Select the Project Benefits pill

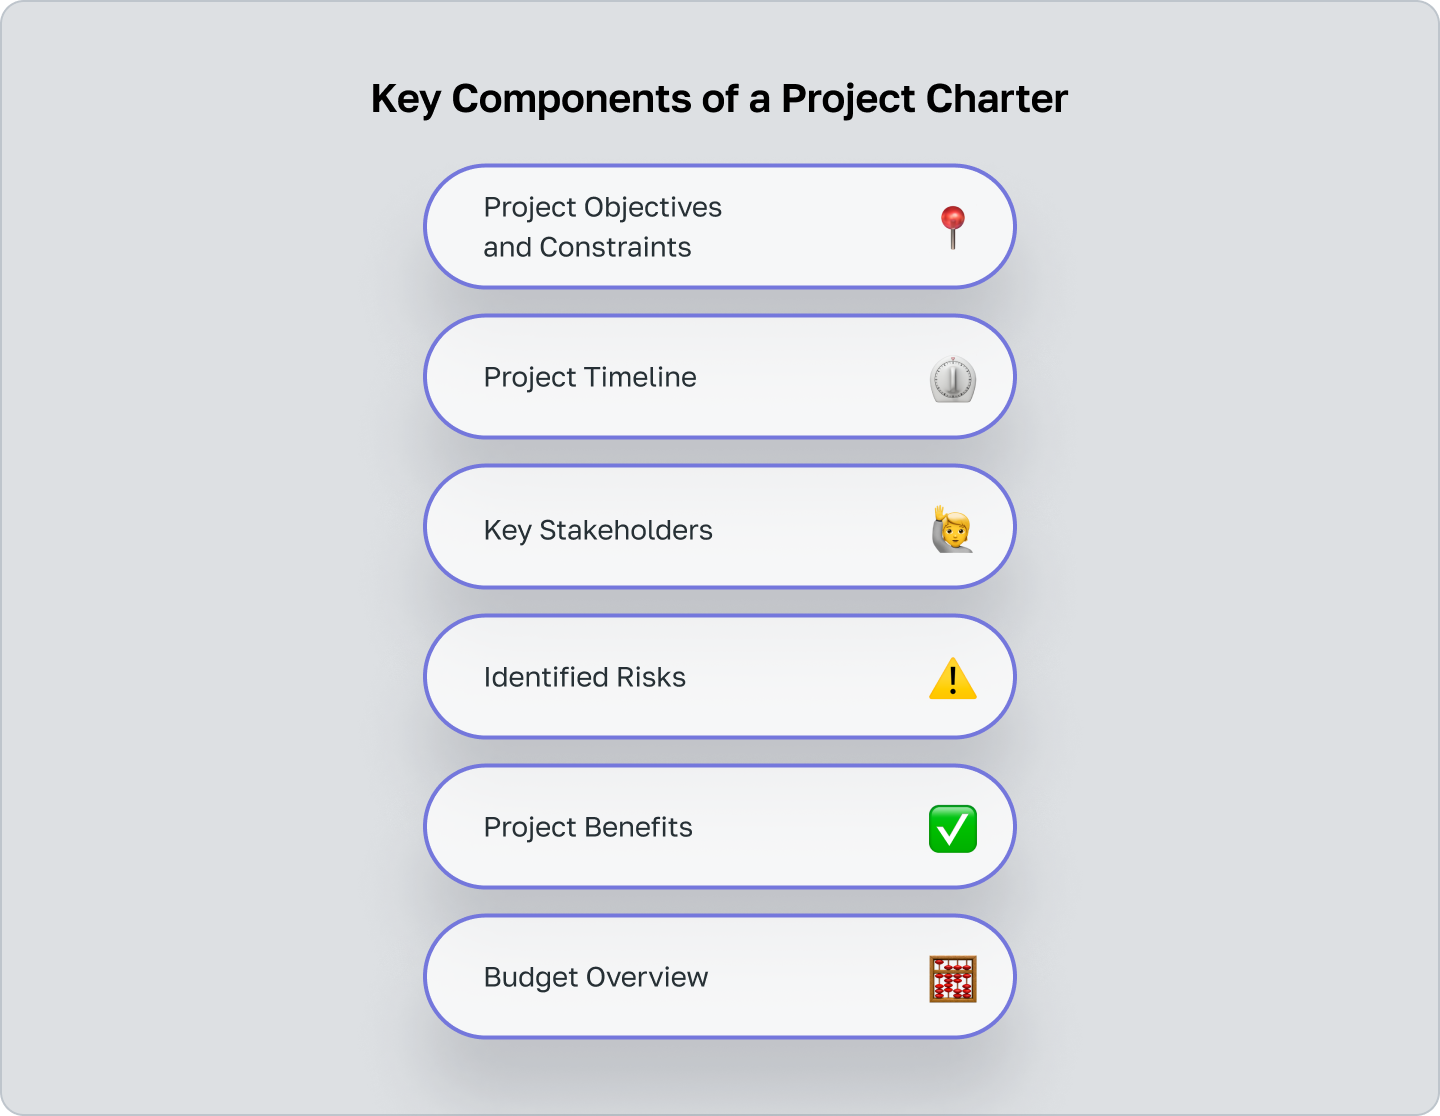720,827
